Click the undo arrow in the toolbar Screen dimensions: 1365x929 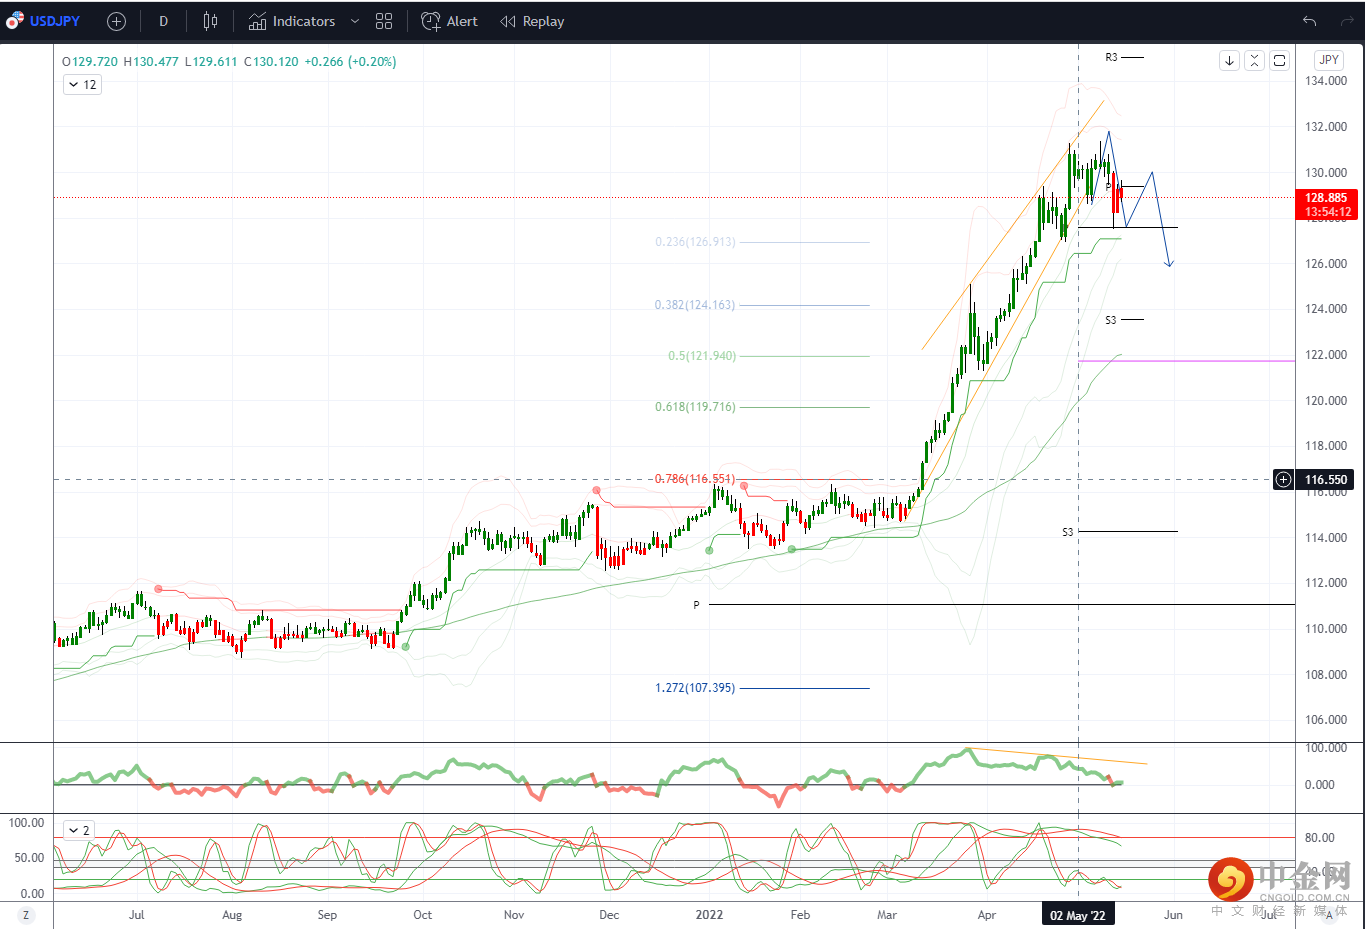click(x=1309, y=21)
